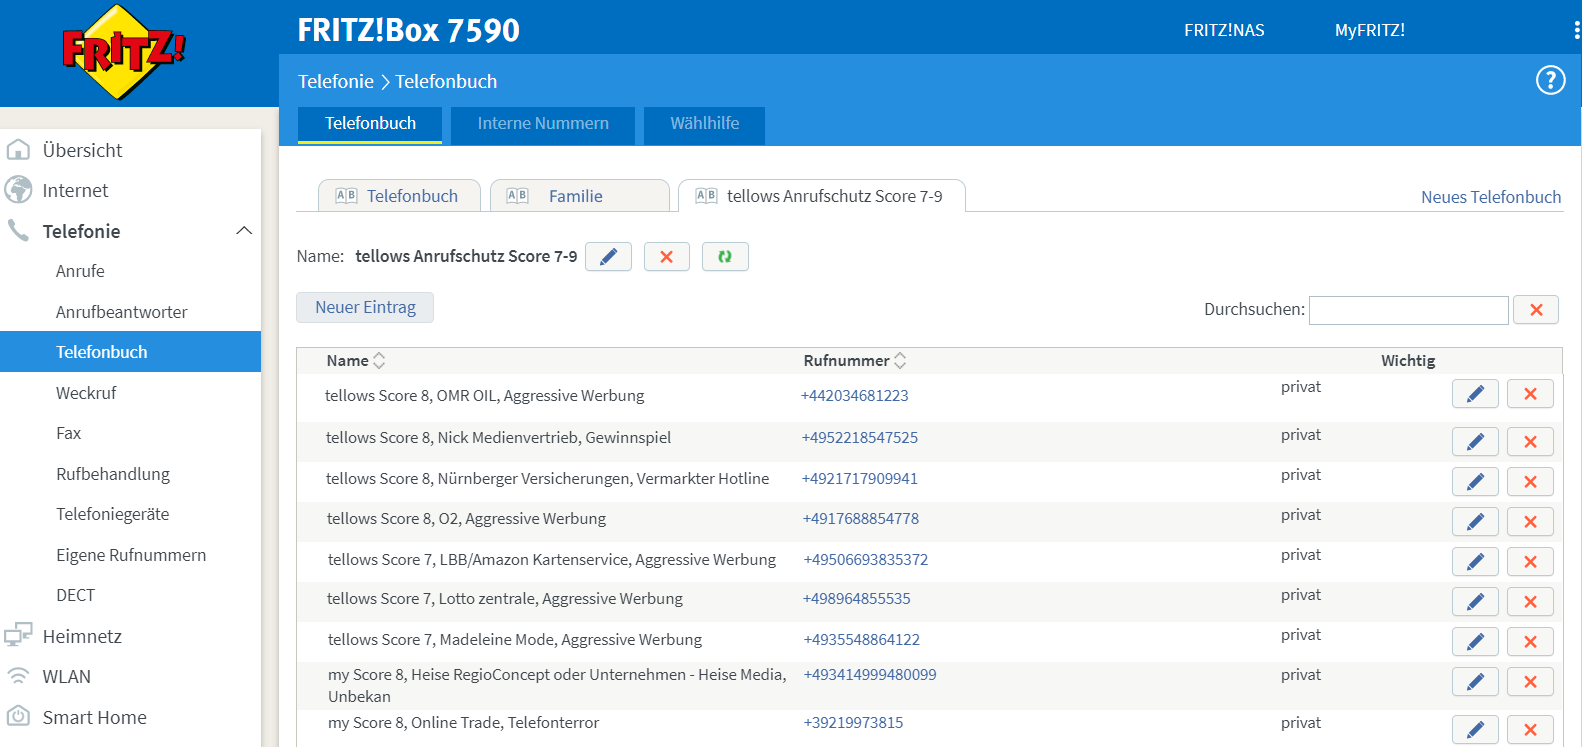Delete the Madeleine Mode entry

pos(1530,642)
